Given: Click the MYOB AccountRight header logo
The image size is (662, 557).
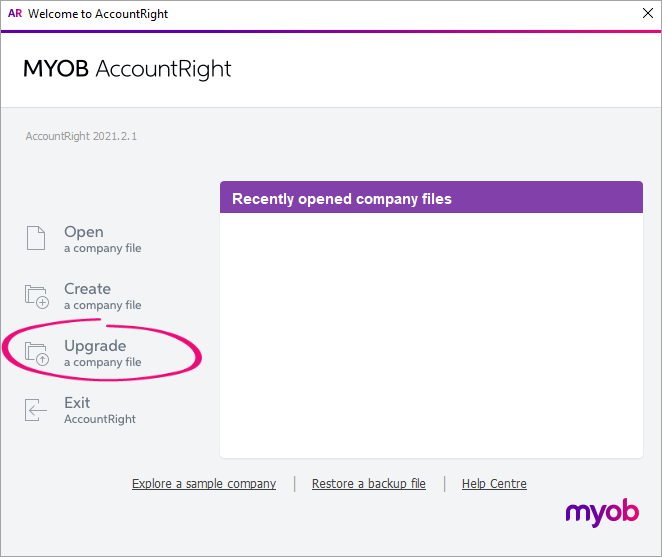Looking at the screenshot, I should [x=128, y=69].
